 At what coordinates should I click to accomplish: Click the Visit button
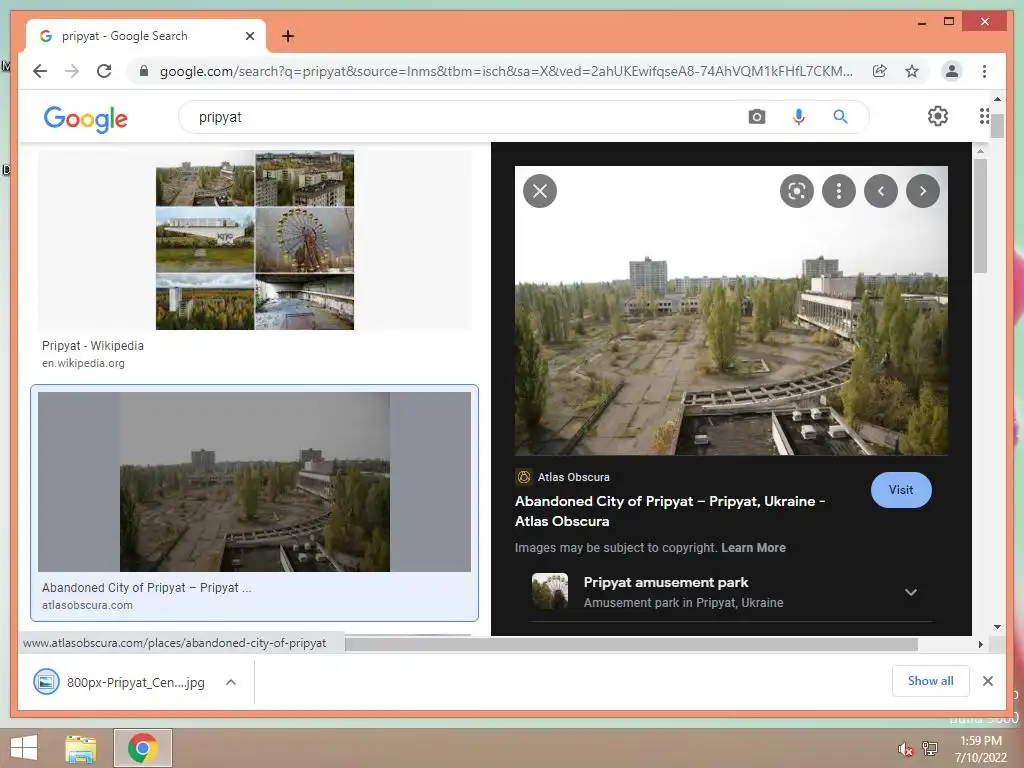(901, 490)
